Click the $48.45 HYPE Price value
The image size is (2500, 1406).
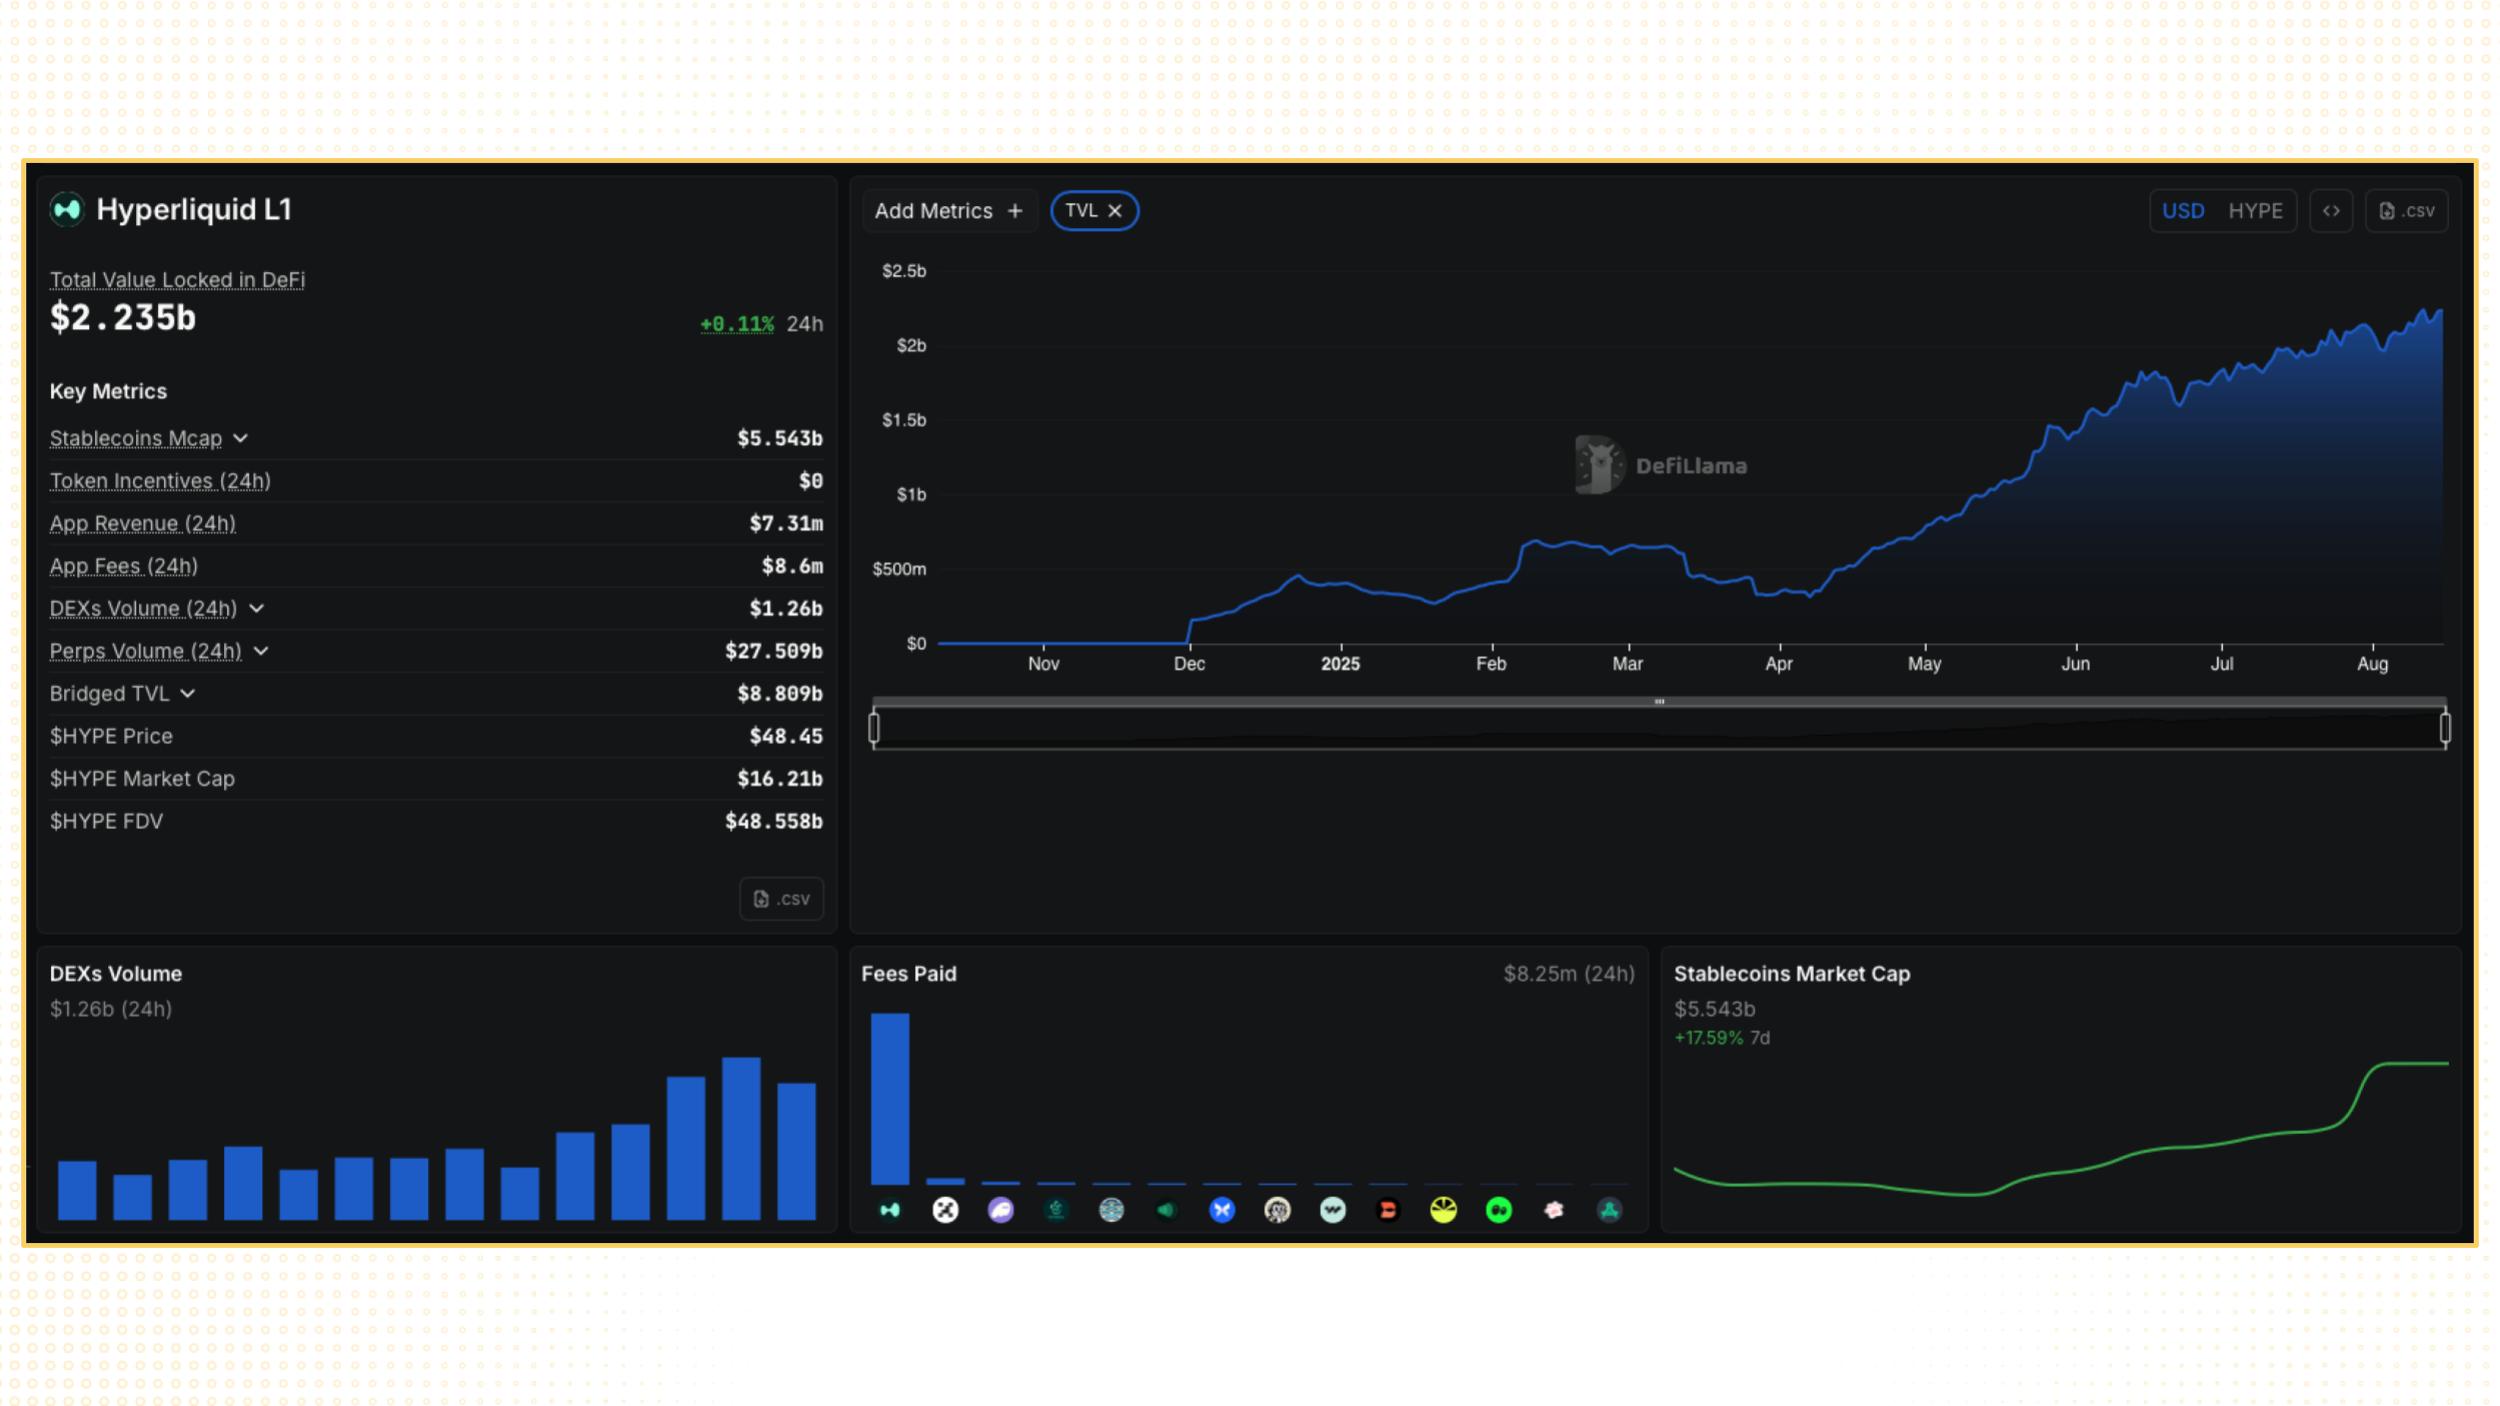[x=786, y=736]
